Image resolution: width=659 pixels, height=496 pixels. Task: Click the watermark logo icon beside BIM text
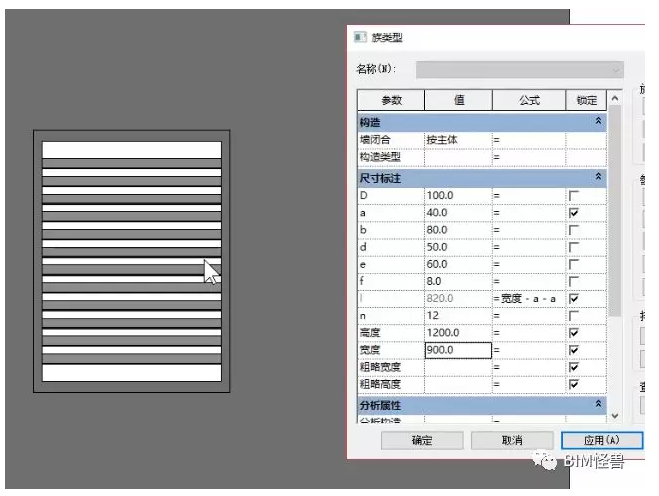point(547,460)
